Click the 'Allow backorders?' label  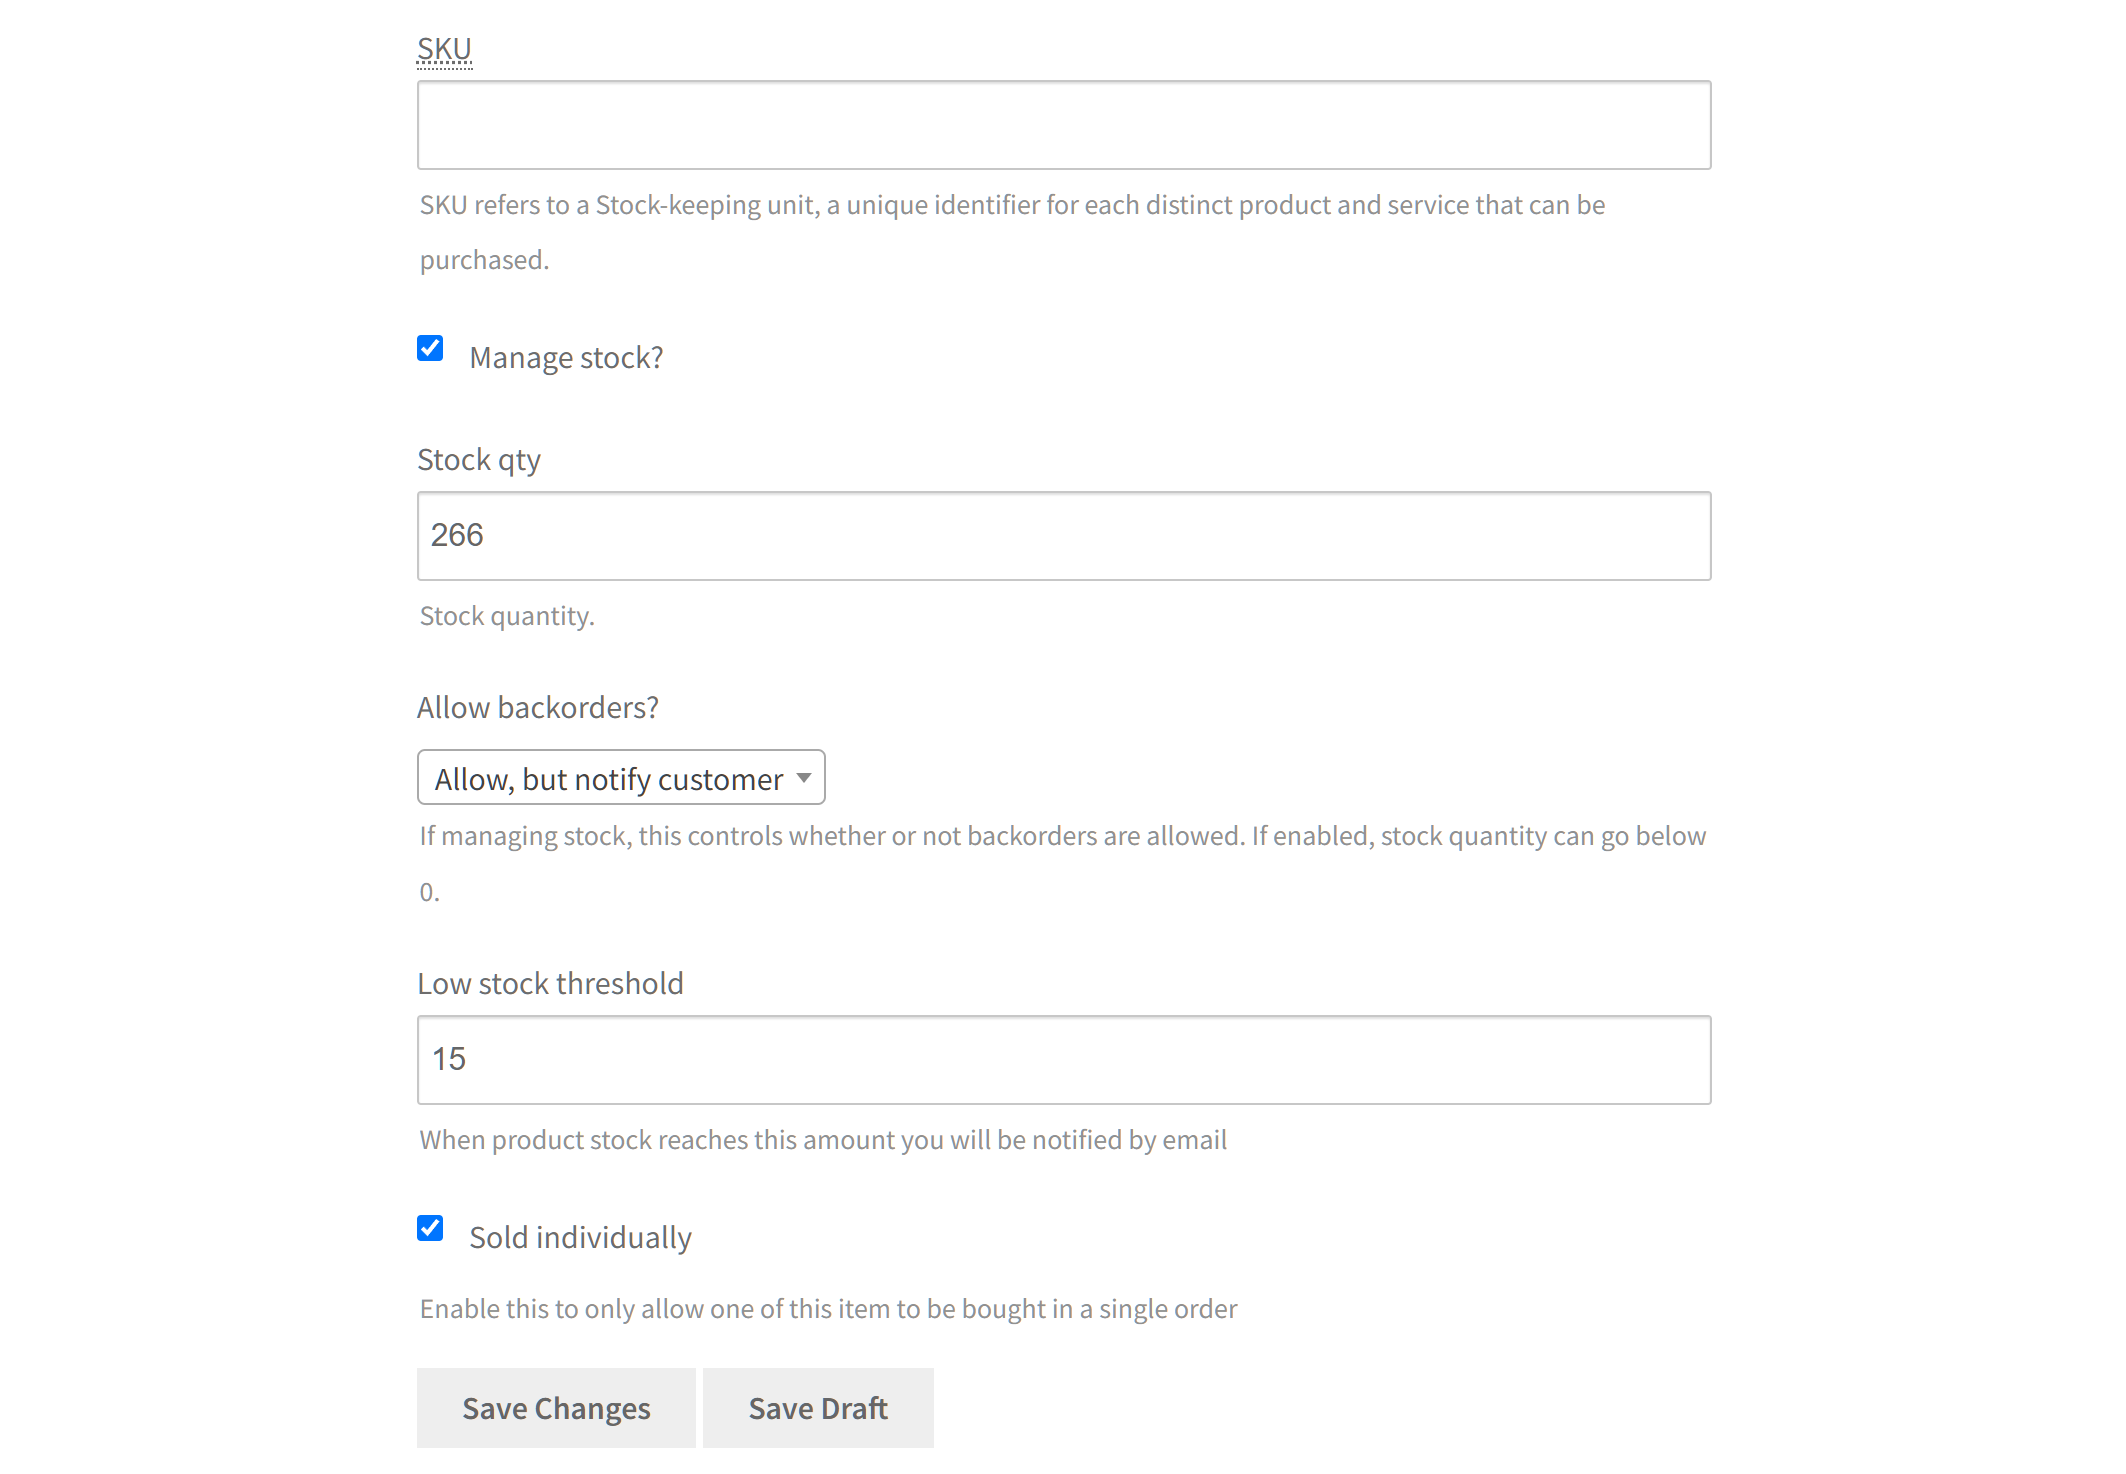coord(538,708)
